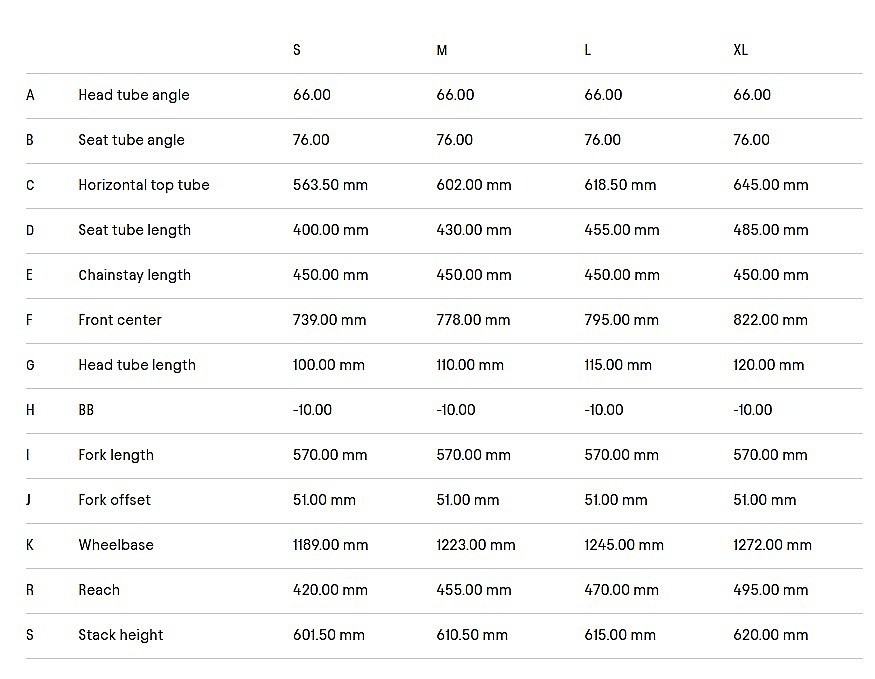Click the S size column header
Viewport: 875px width, 679px height.
[x=296, y=50]
